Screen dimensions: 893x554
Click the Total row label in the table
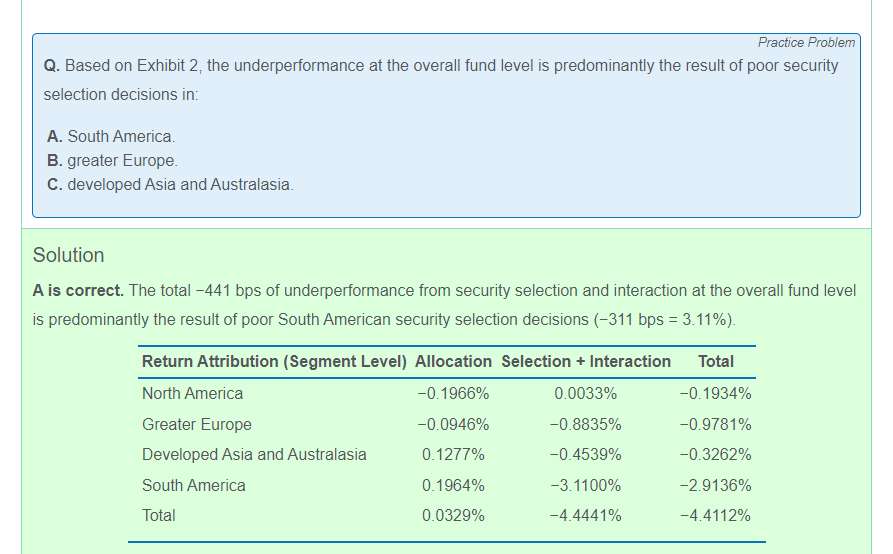tap(158, 515)
